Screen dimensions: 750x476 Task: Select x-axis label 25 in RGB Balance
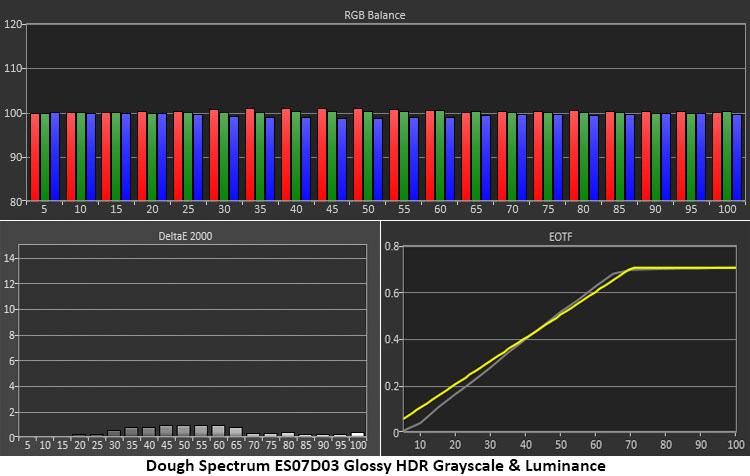click(188, 209)
